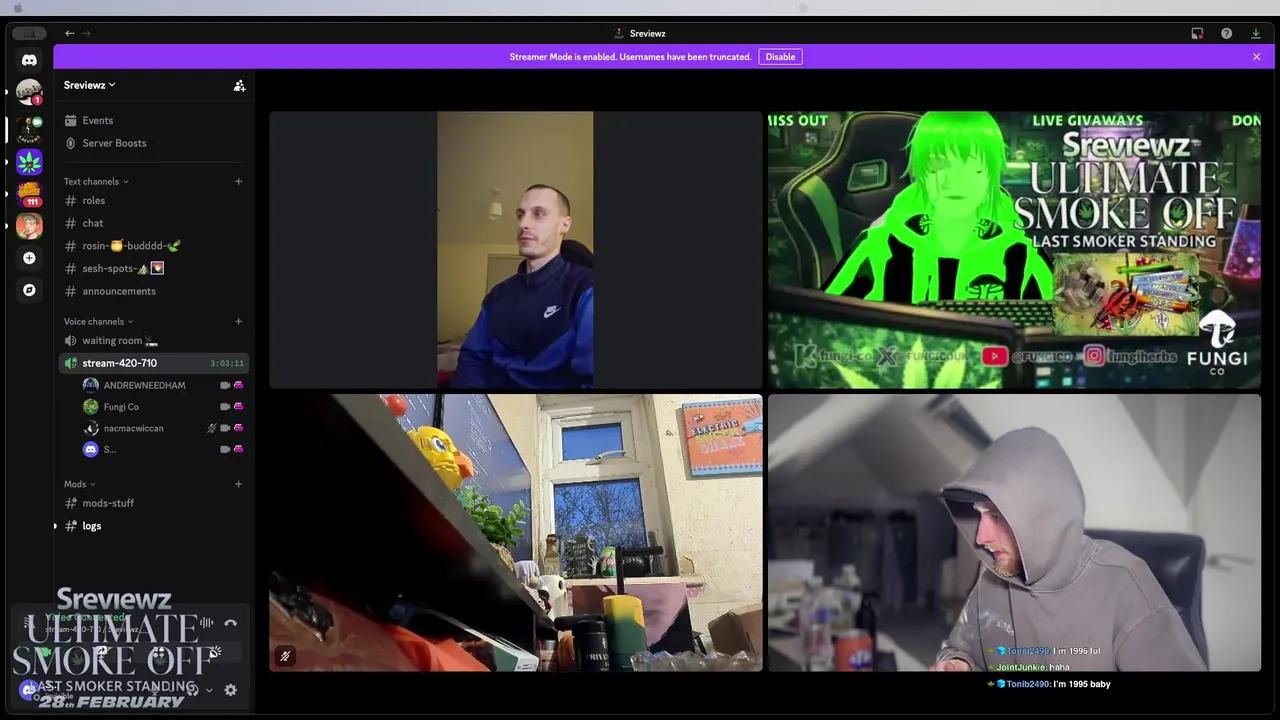
Task: Click muted microphone icon on bottom-left video
Action: pyautogui.click(x=285, y=656)
